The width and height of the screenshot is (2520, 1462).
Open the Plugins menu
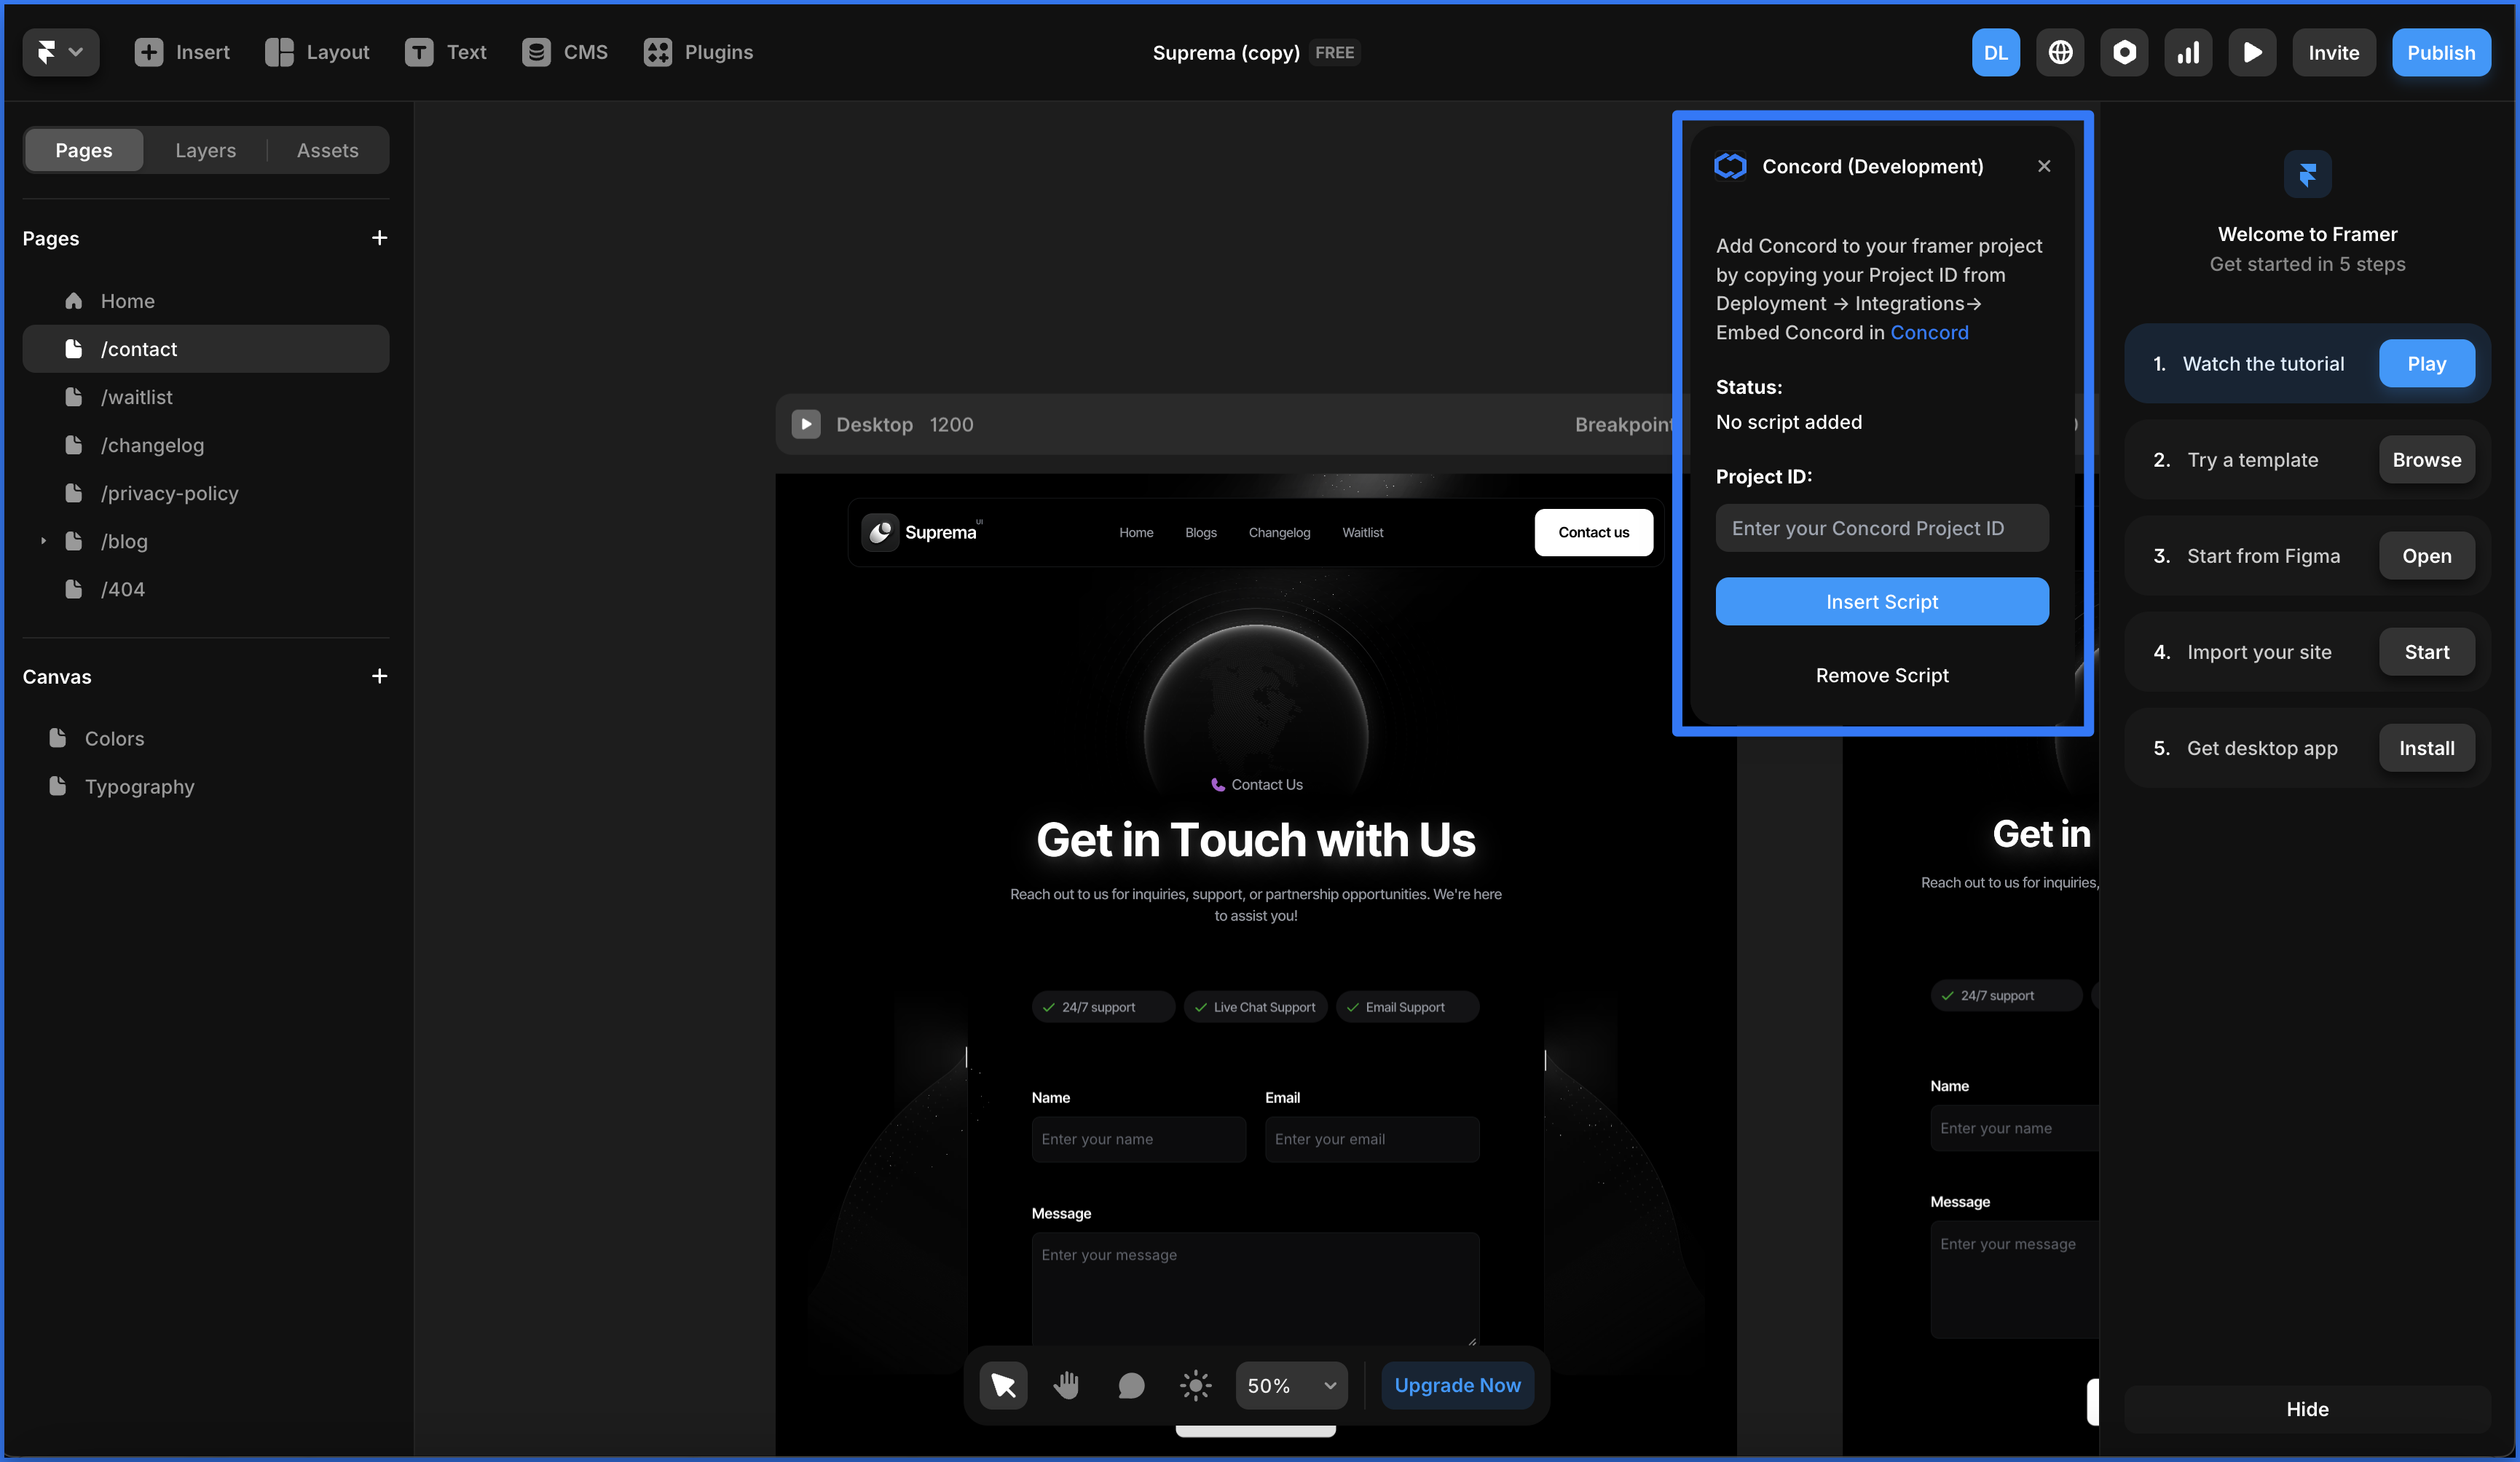(x=698, y=52)
